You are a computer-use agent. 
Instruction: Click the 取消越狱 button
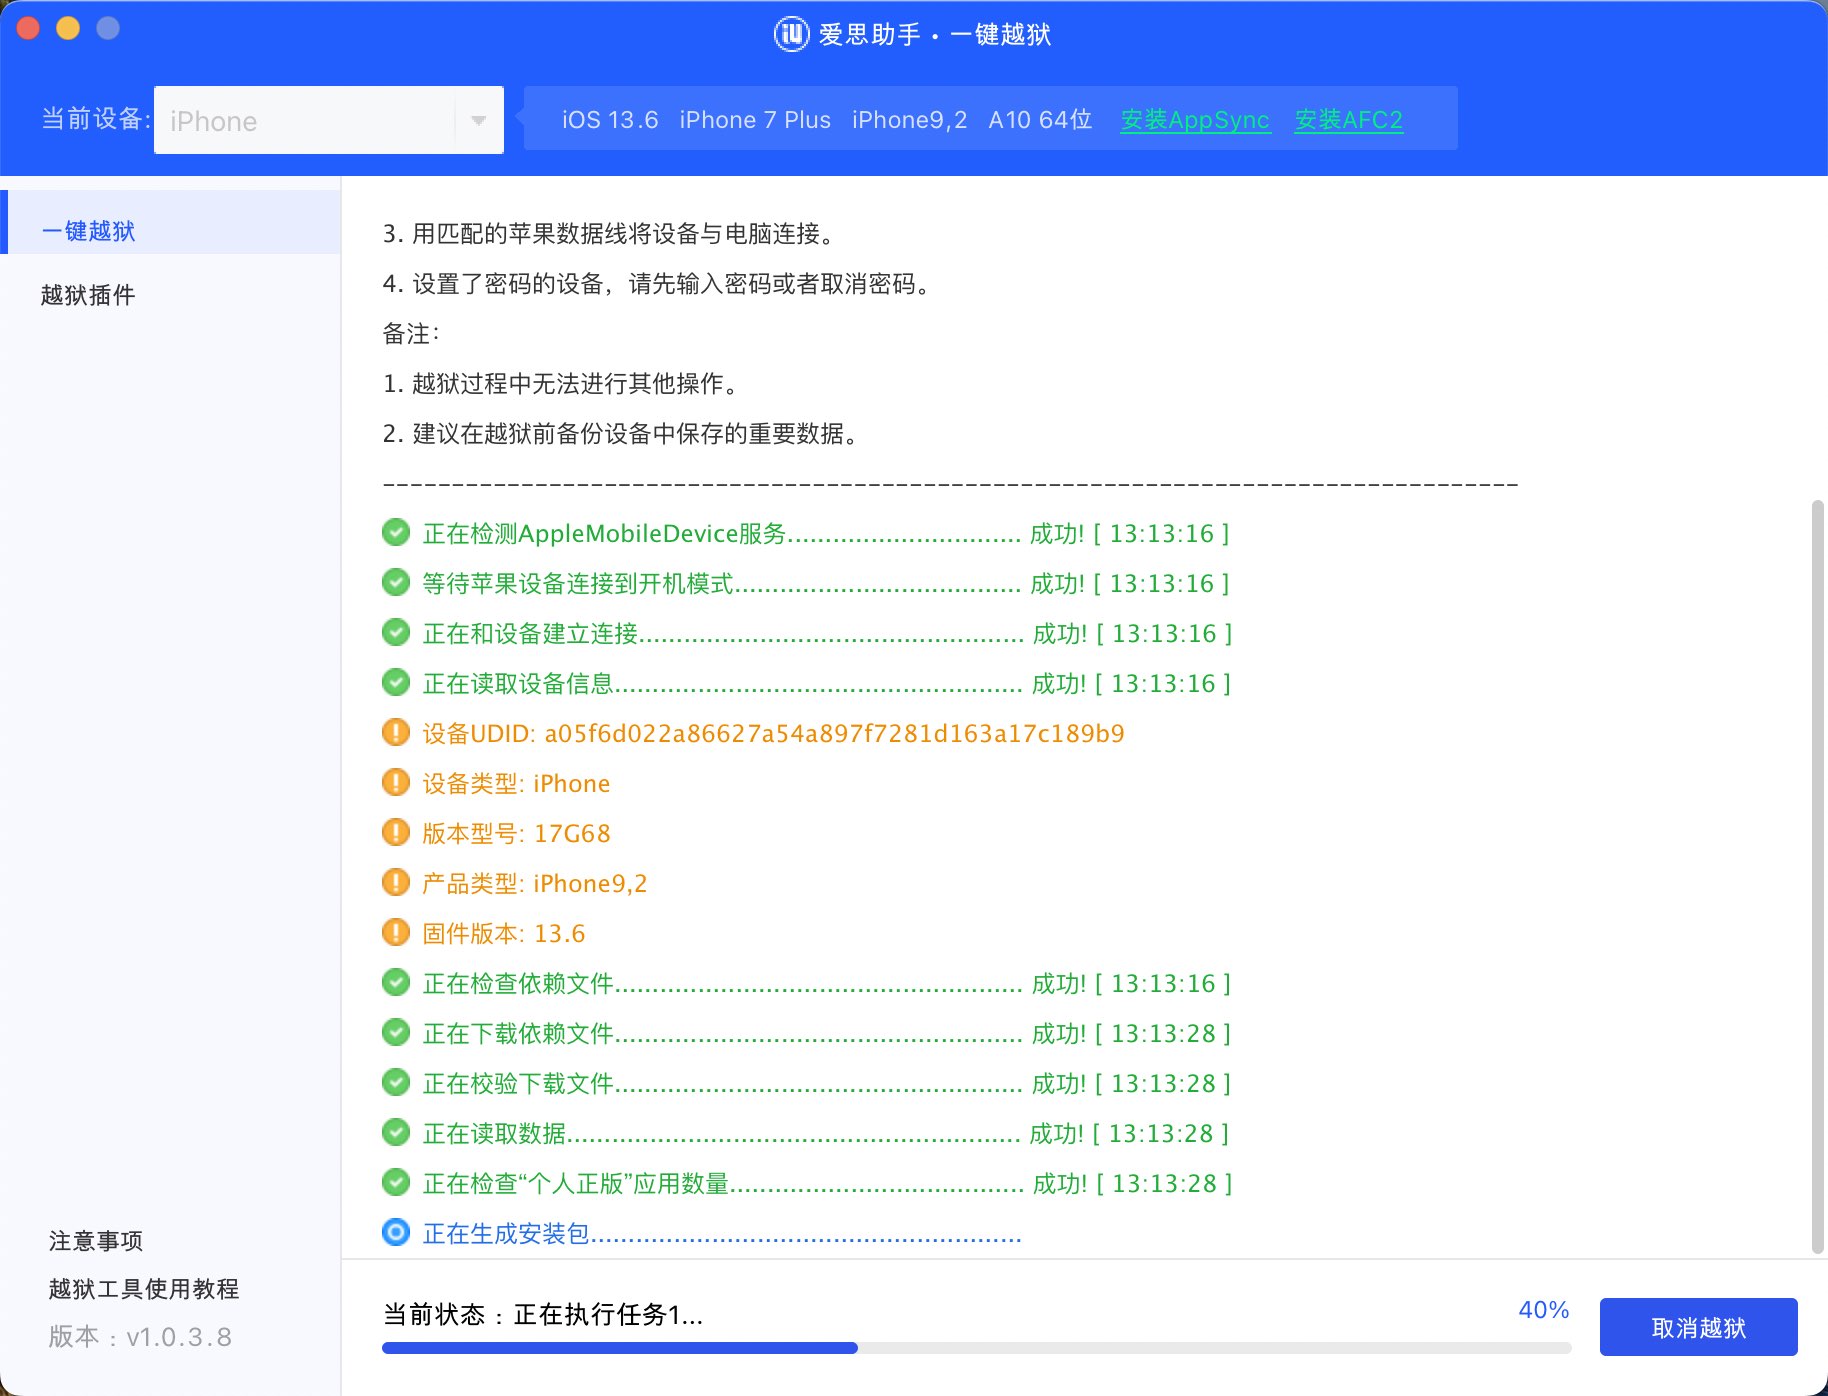(x=1698, y=1327)
